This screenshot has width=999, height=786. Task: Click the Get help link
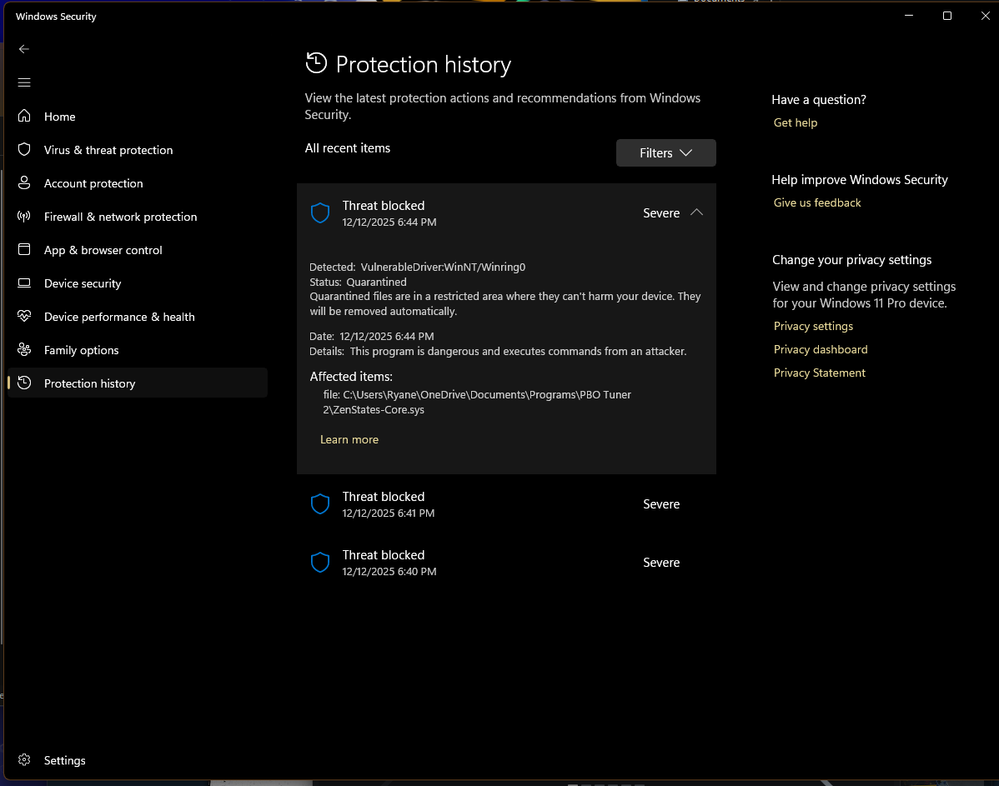point(795,123)
